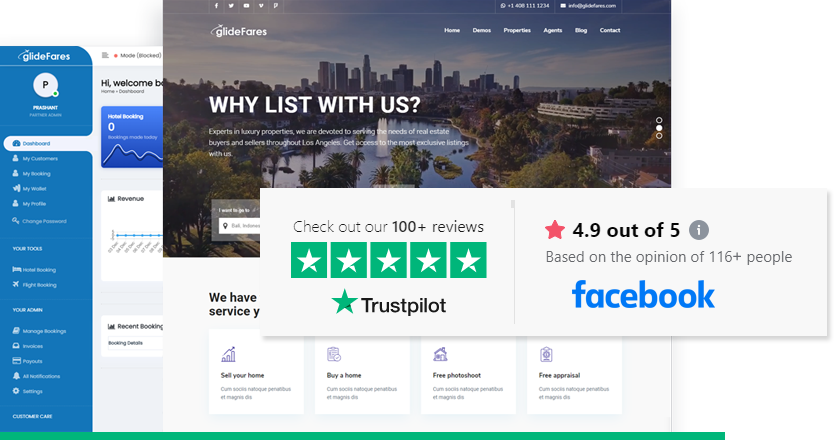Select the first hero slider dot
Viewport: 834px width, 440px height.
[x=659, y=120]
